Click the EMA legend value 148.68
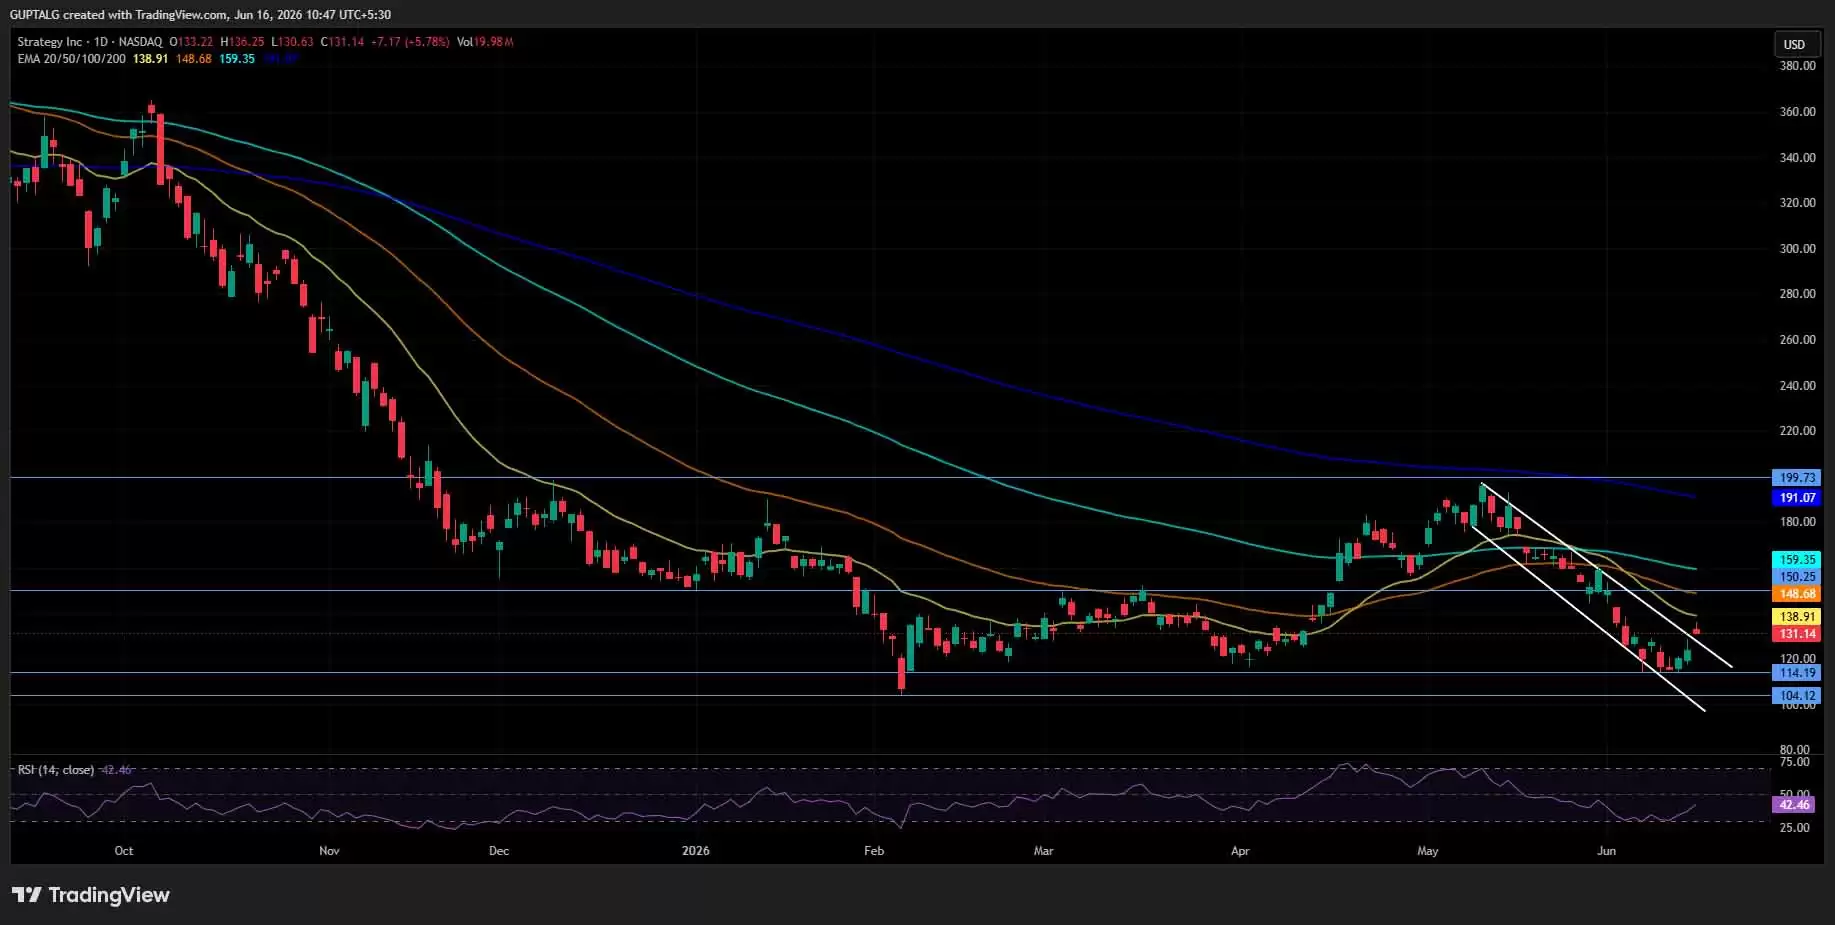Viewport: 1835px width, 925px height. point(194,59)
